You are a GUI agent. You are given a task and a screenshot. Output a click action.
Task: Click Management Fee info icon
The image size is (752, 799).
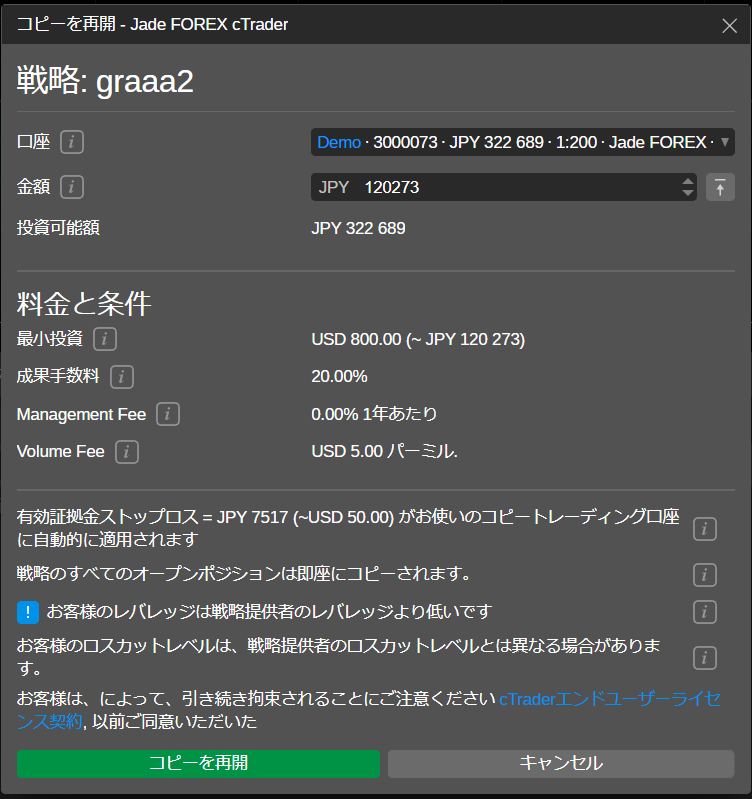click(x=167, y=414)
